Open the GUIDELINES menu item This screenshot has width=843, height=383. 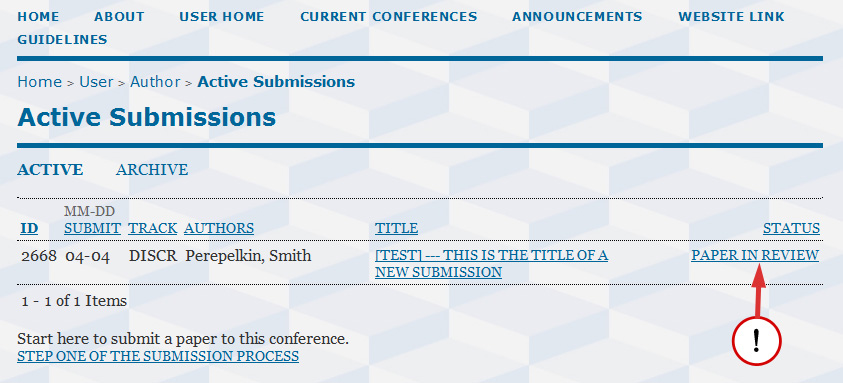pyautogui.click(x=62, y=40)
